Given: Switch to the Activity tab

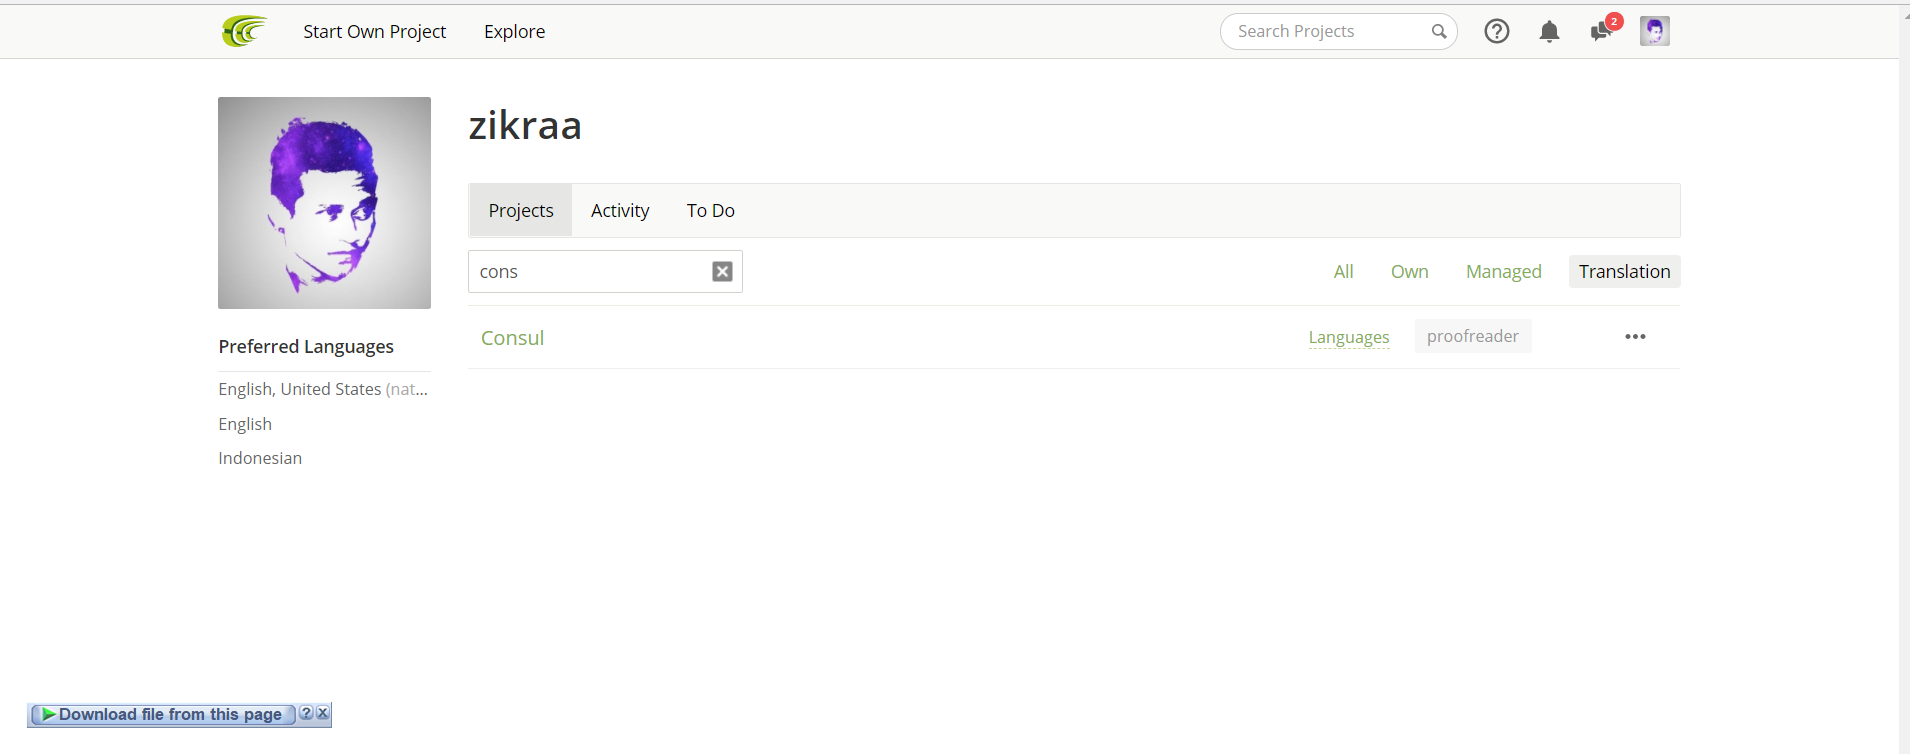Looking at the screenshot, I should (x=620, y=210).
